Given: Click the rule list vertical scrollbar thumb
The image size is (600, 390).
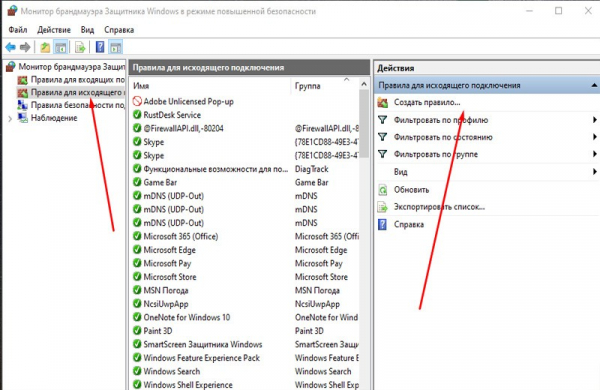Looking at the screenshot, I should [364, 123].
